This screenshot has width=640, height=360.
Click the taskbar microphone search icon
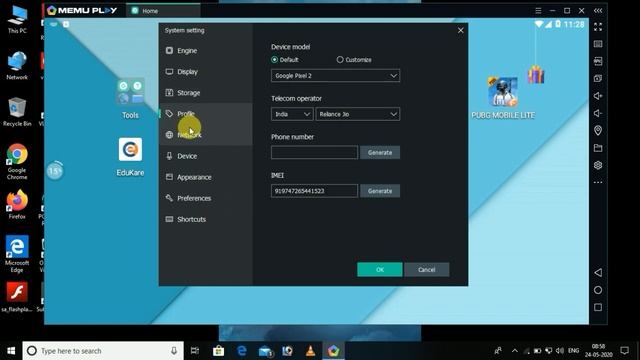click(x=174, y=351)
